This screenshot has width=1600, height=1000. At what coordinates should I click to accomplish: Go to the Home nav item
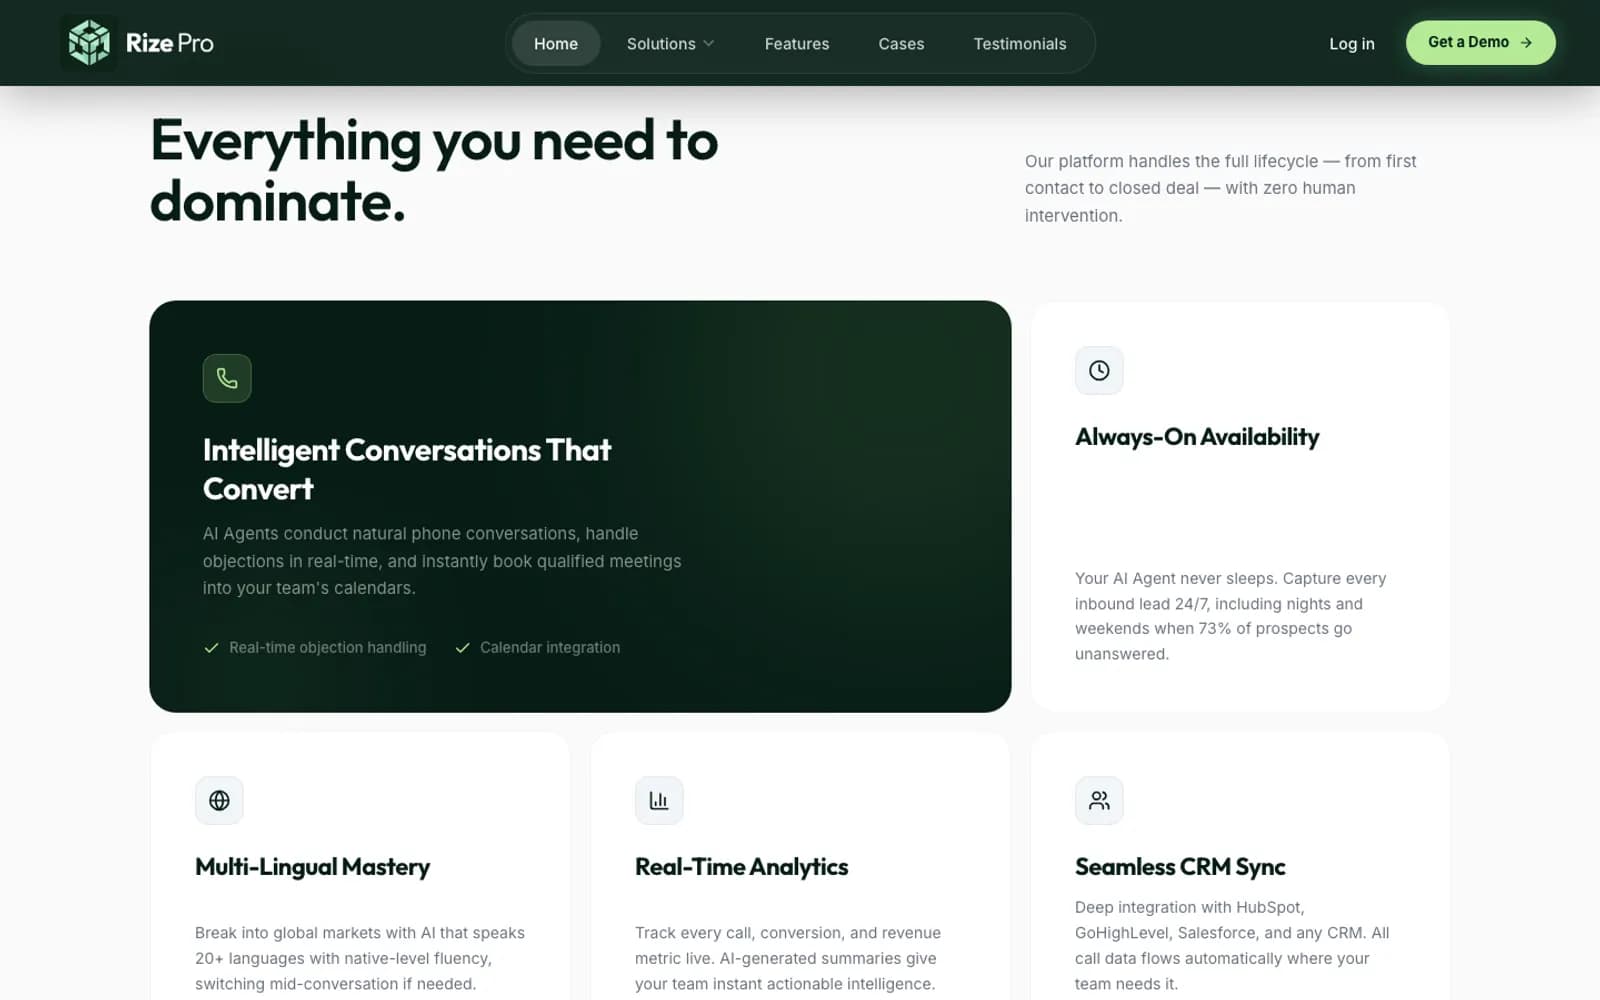[x=556, y=44]
